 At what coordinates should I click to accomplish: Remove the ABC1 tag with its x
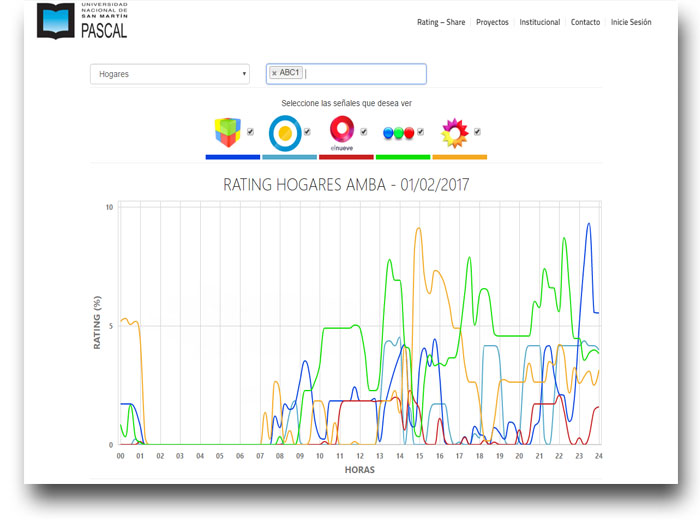tap(274, 73)
